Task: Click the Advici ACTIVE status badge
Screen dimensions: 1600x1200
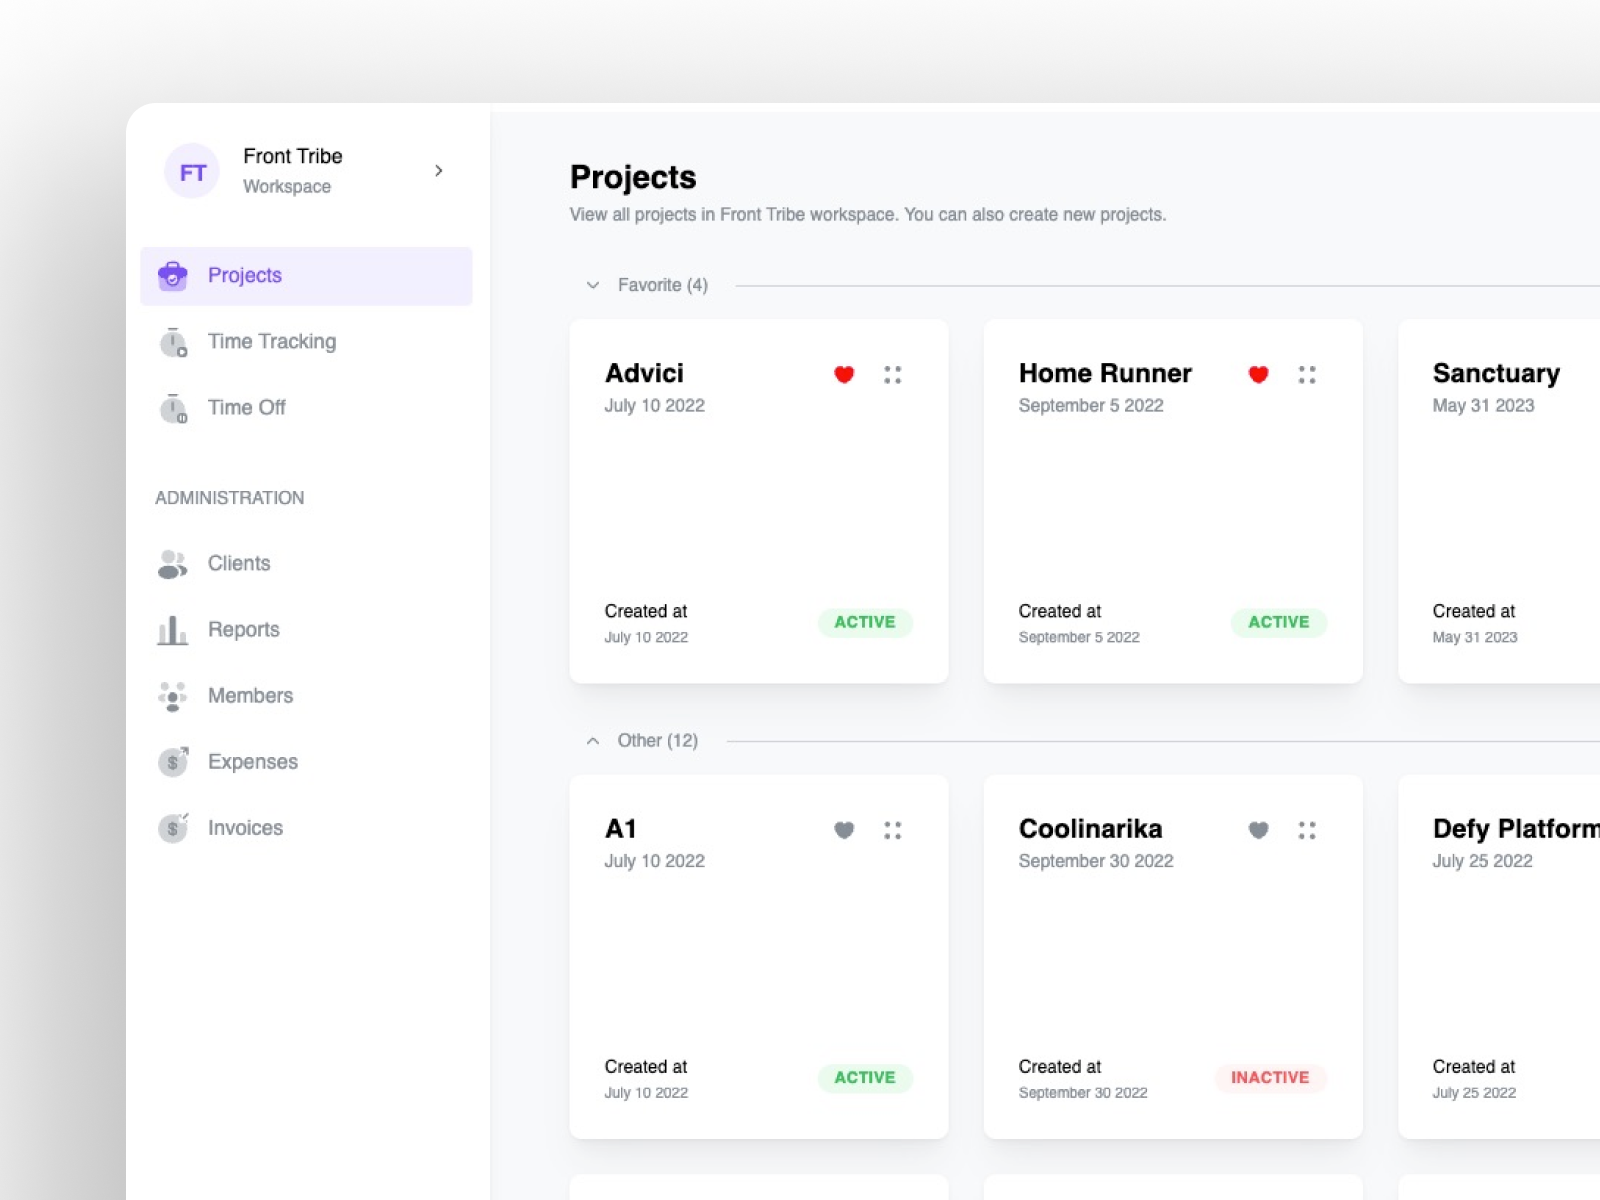Action: (x=865, y=622)
